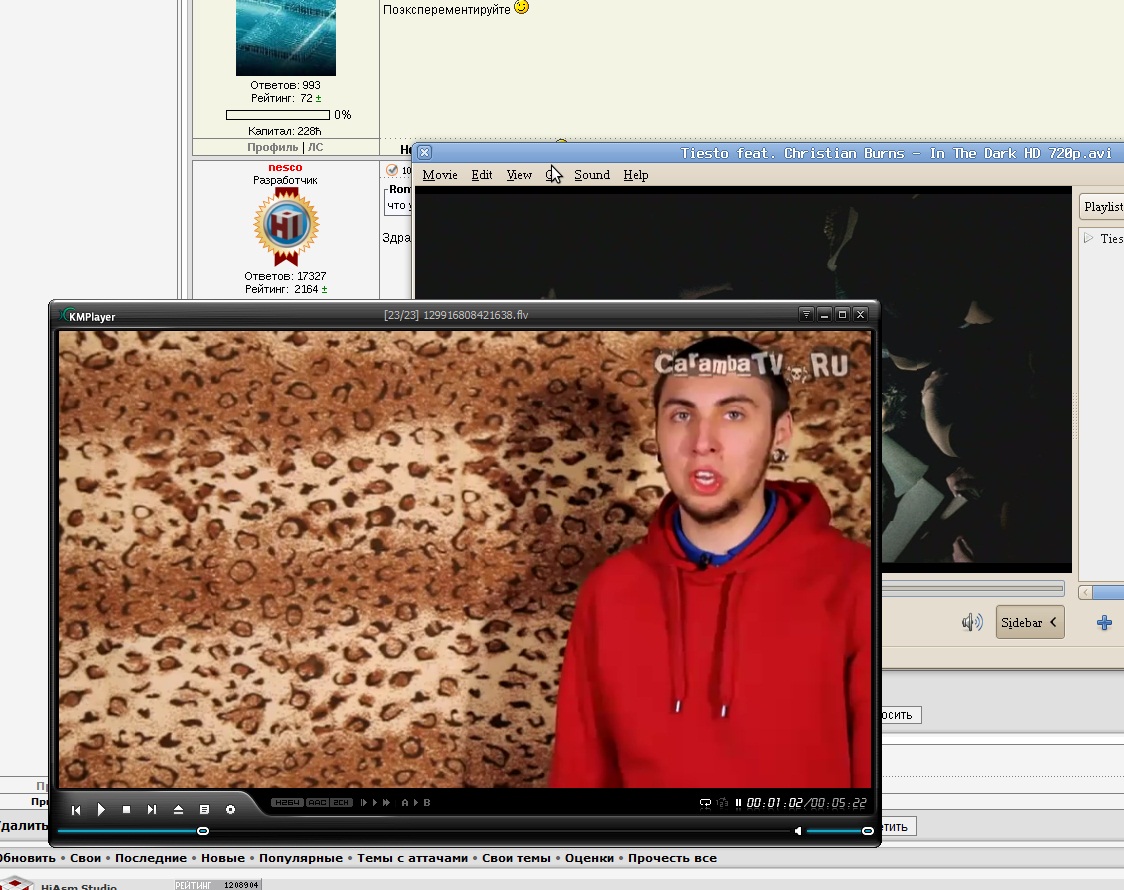
Task: Click the blue plus add-to-playlist icon
Action: pos(1104,623)
